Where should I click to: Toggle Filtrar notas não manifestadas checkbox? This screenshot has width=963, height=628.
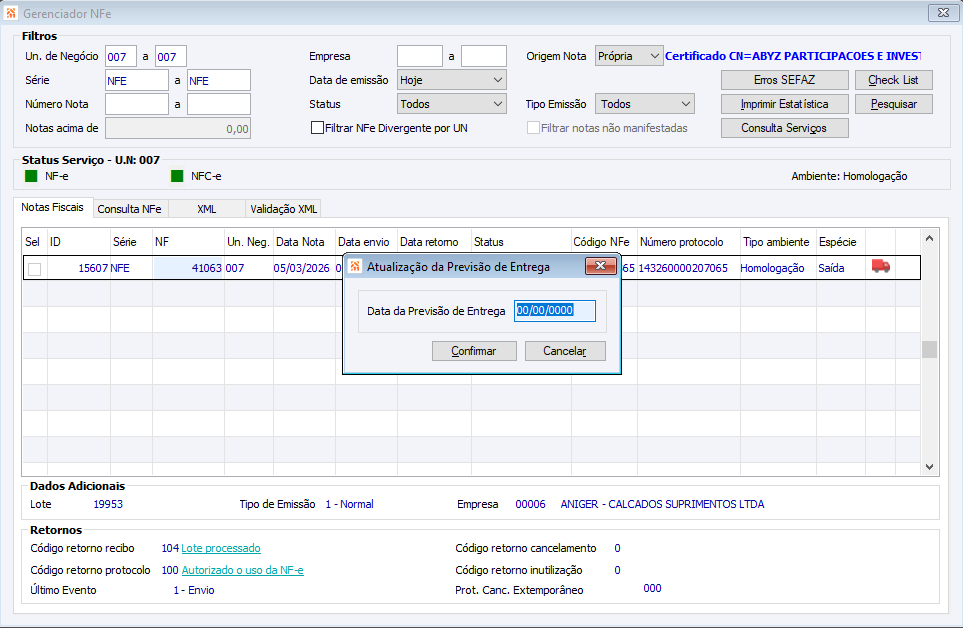pos(533,128)
